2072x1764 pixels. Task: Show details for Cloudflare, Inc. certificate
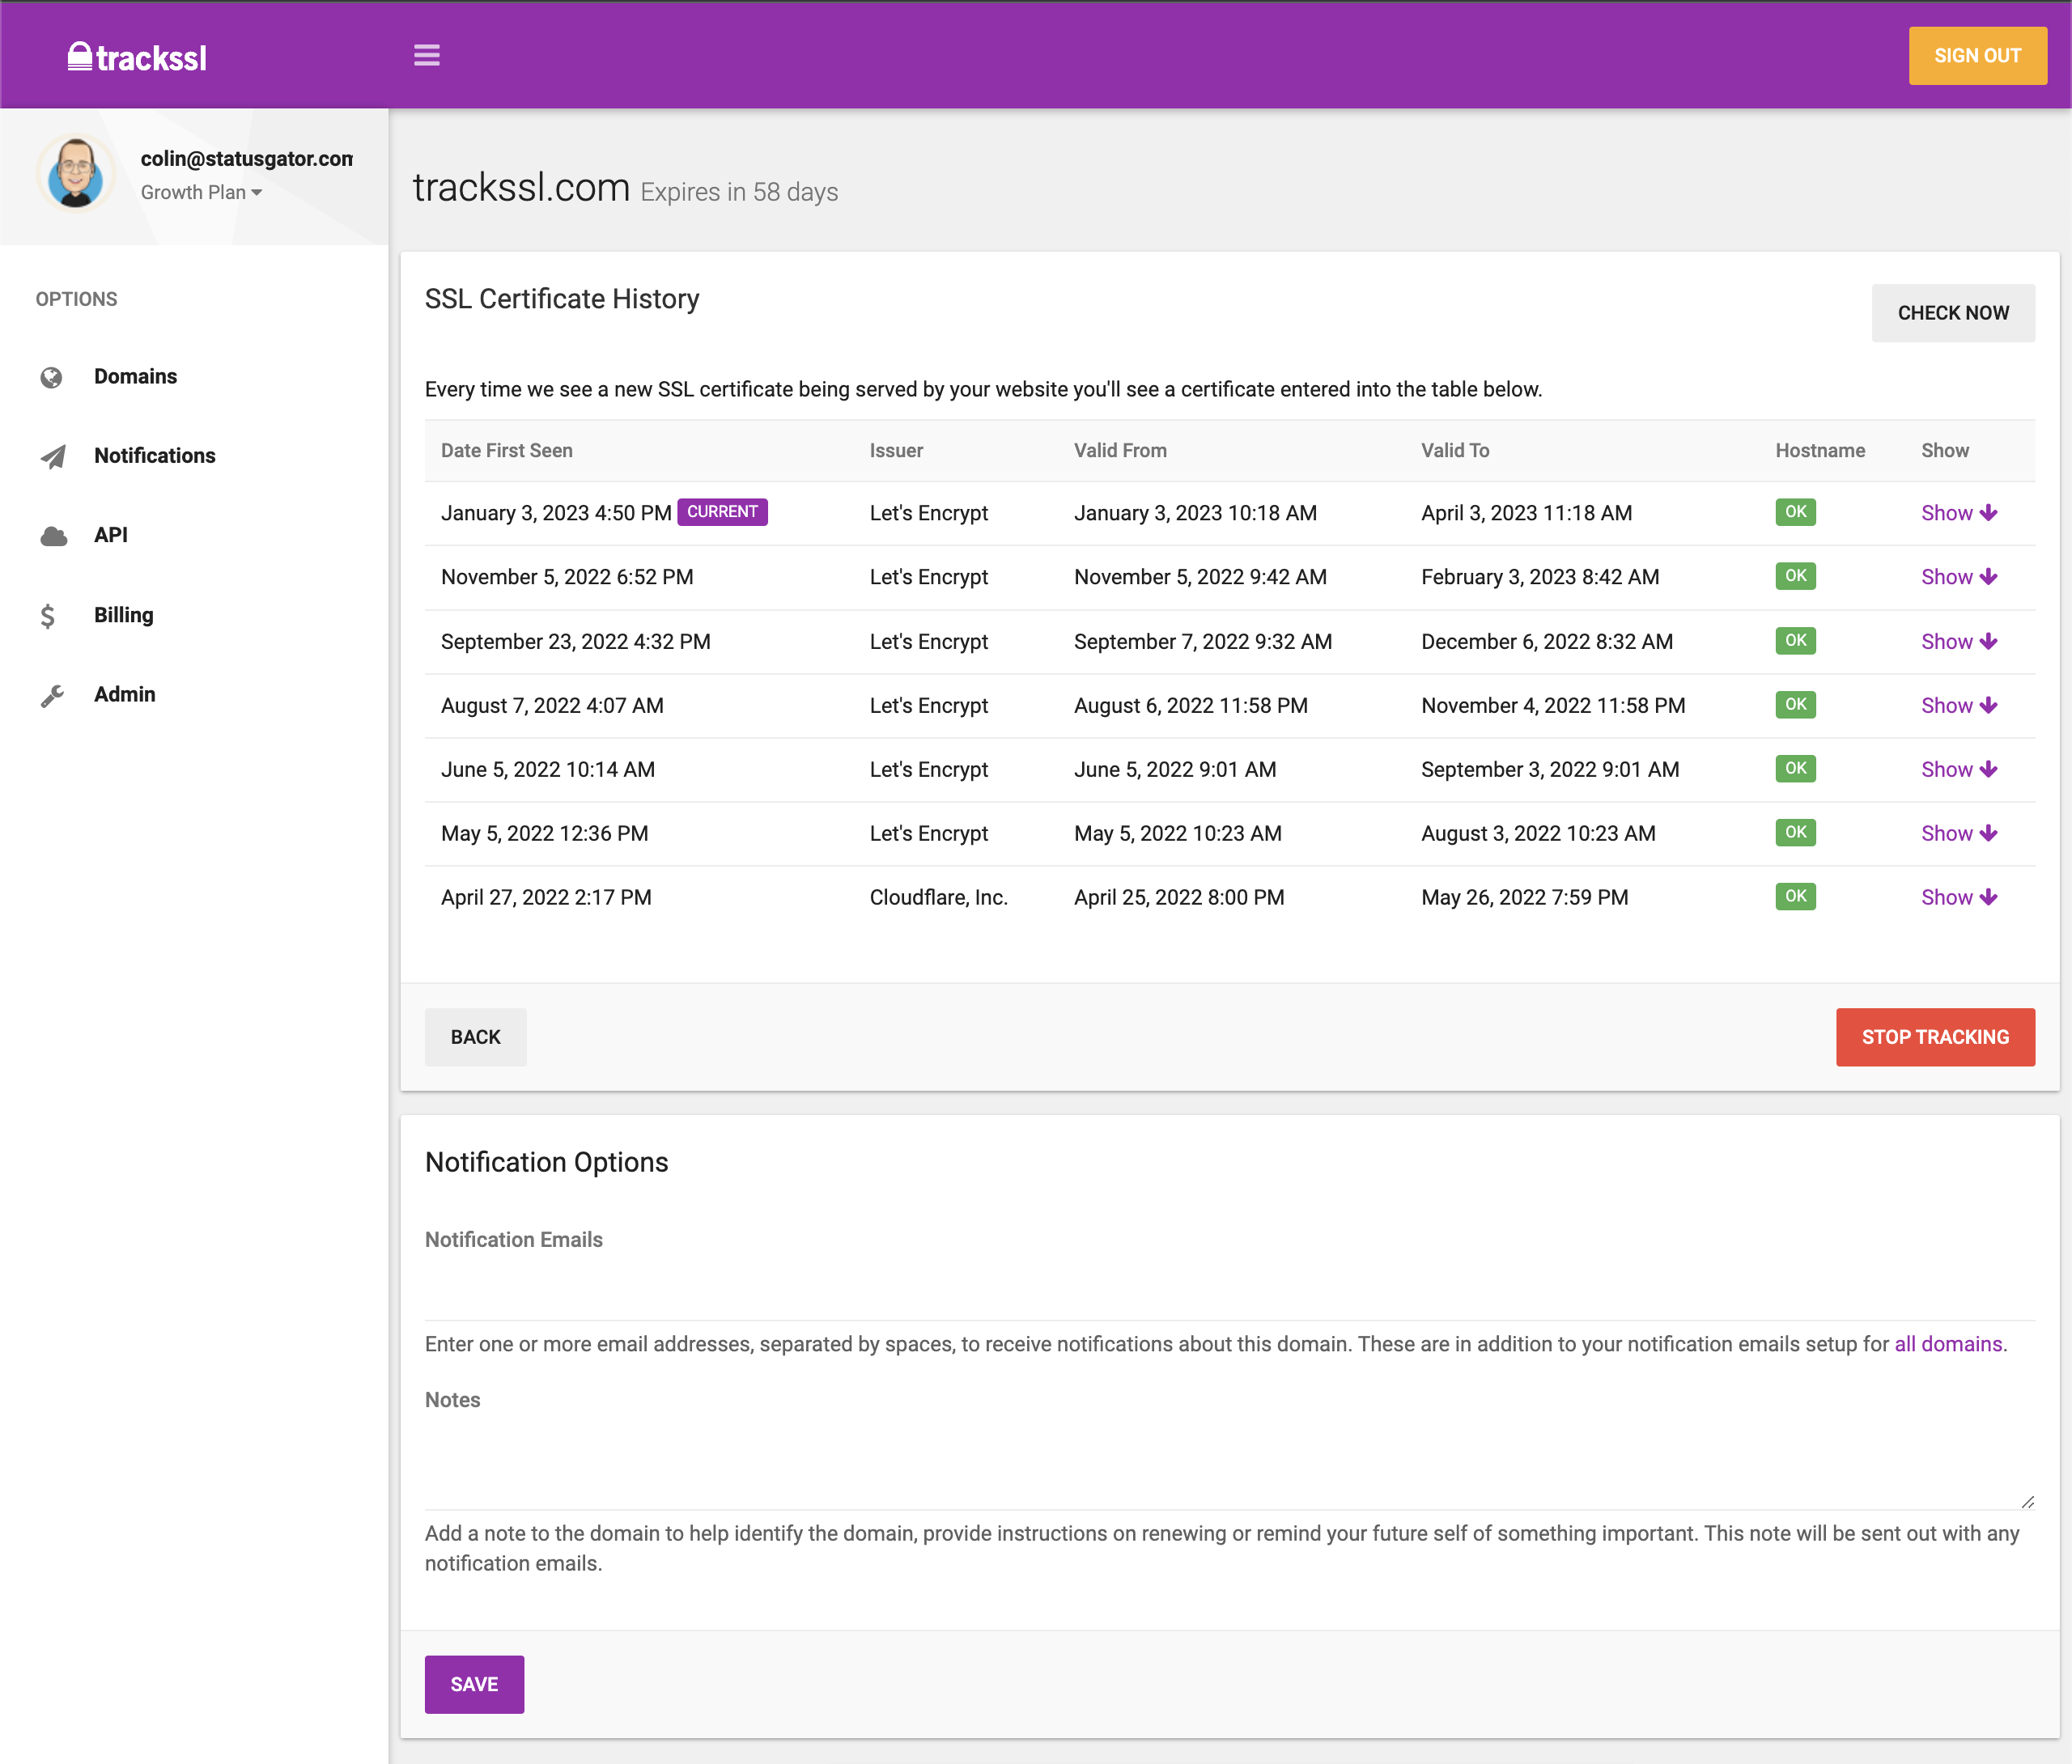point(1958,898)
